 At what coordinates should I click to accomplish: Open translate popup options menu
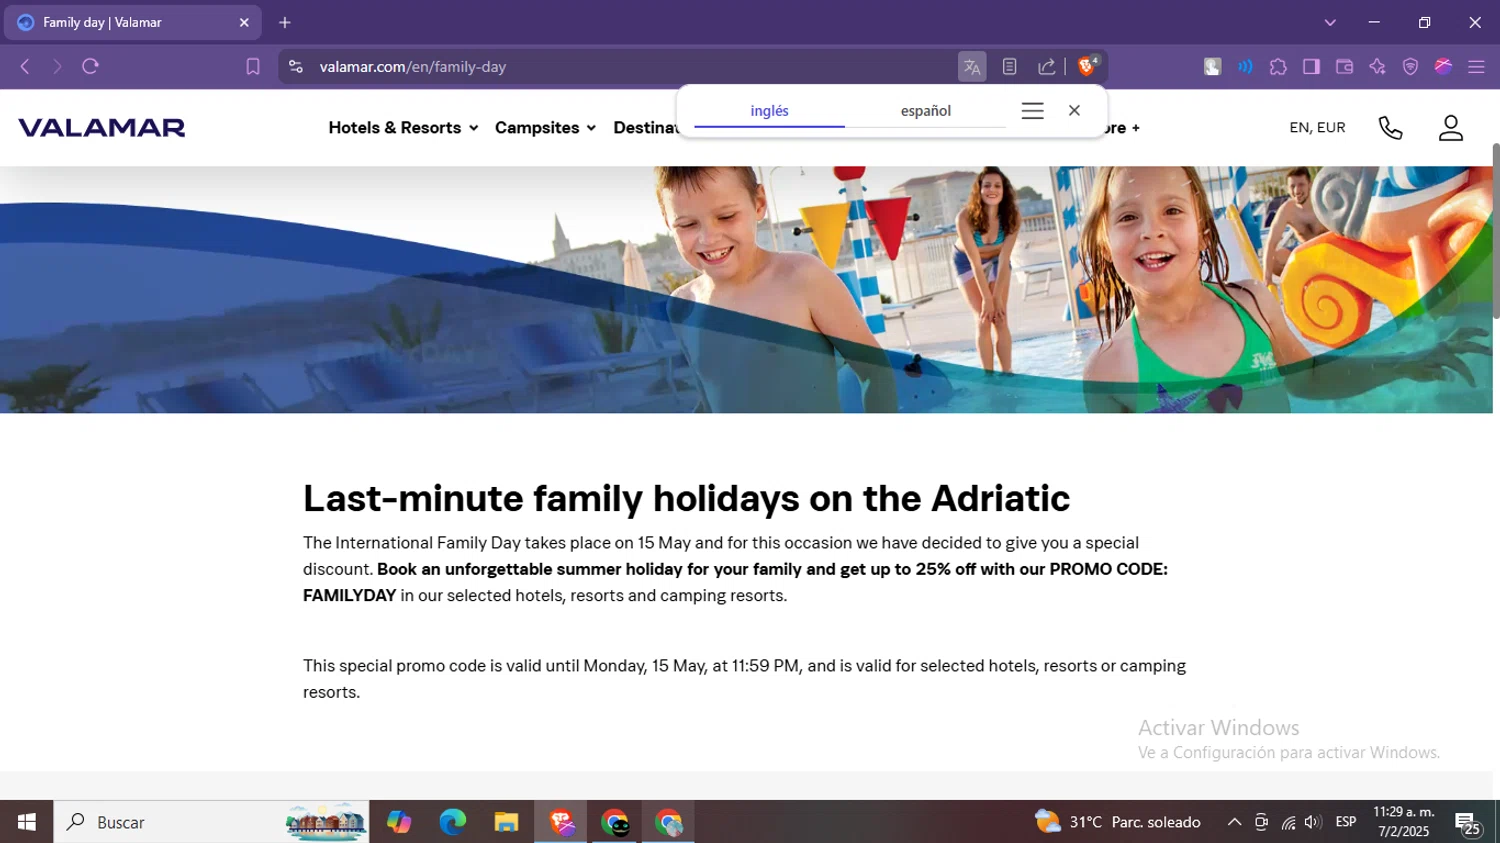[1033, 111]
